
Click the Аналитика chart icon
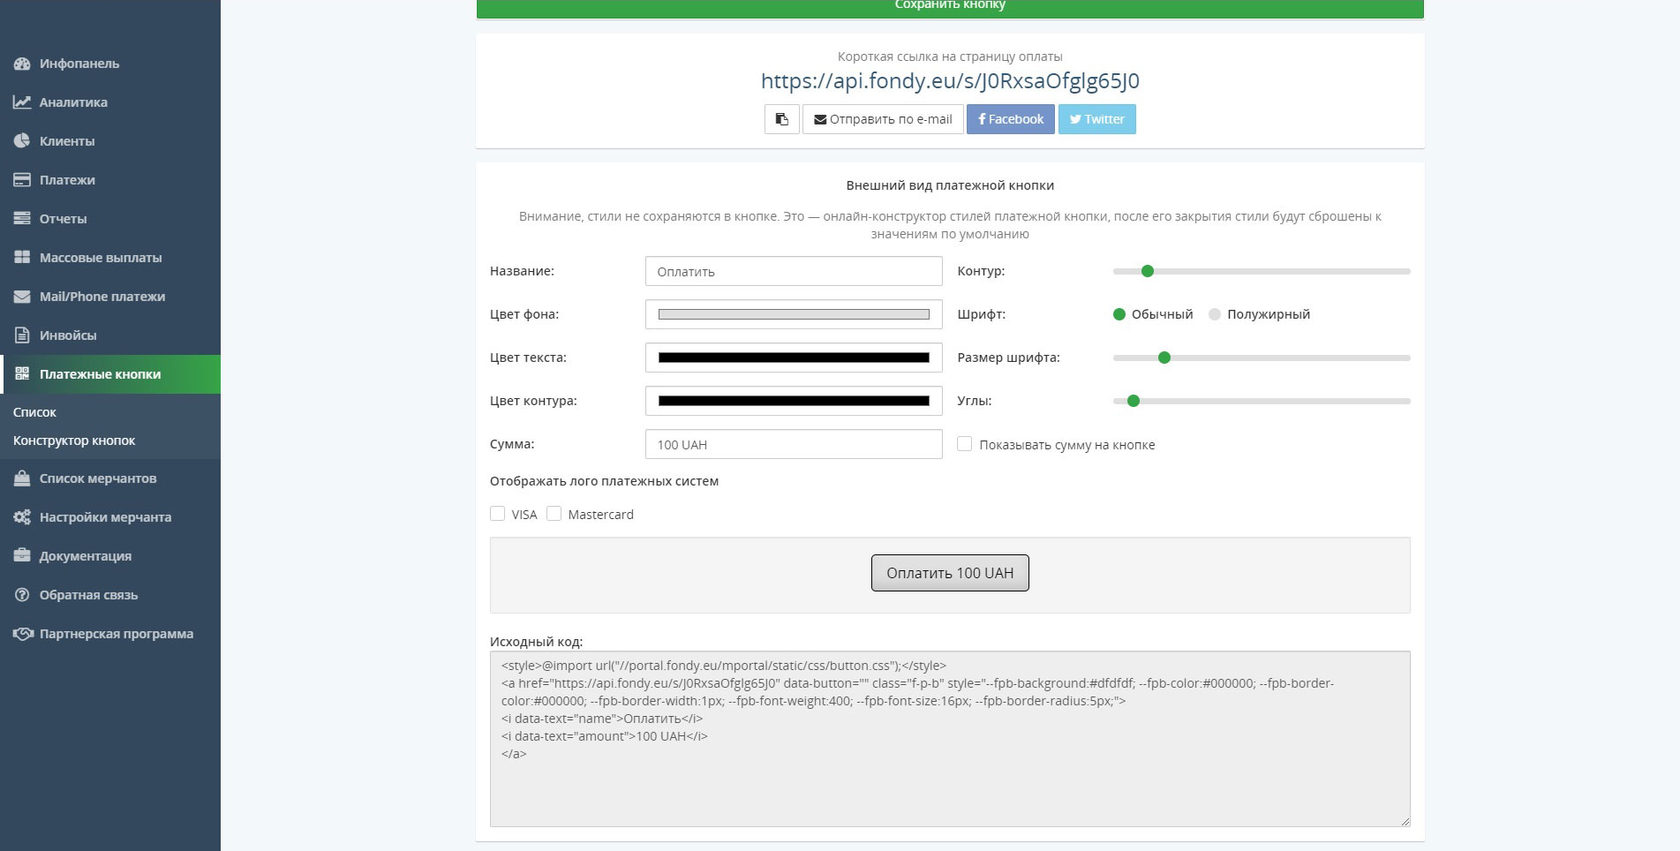[22, 102]
